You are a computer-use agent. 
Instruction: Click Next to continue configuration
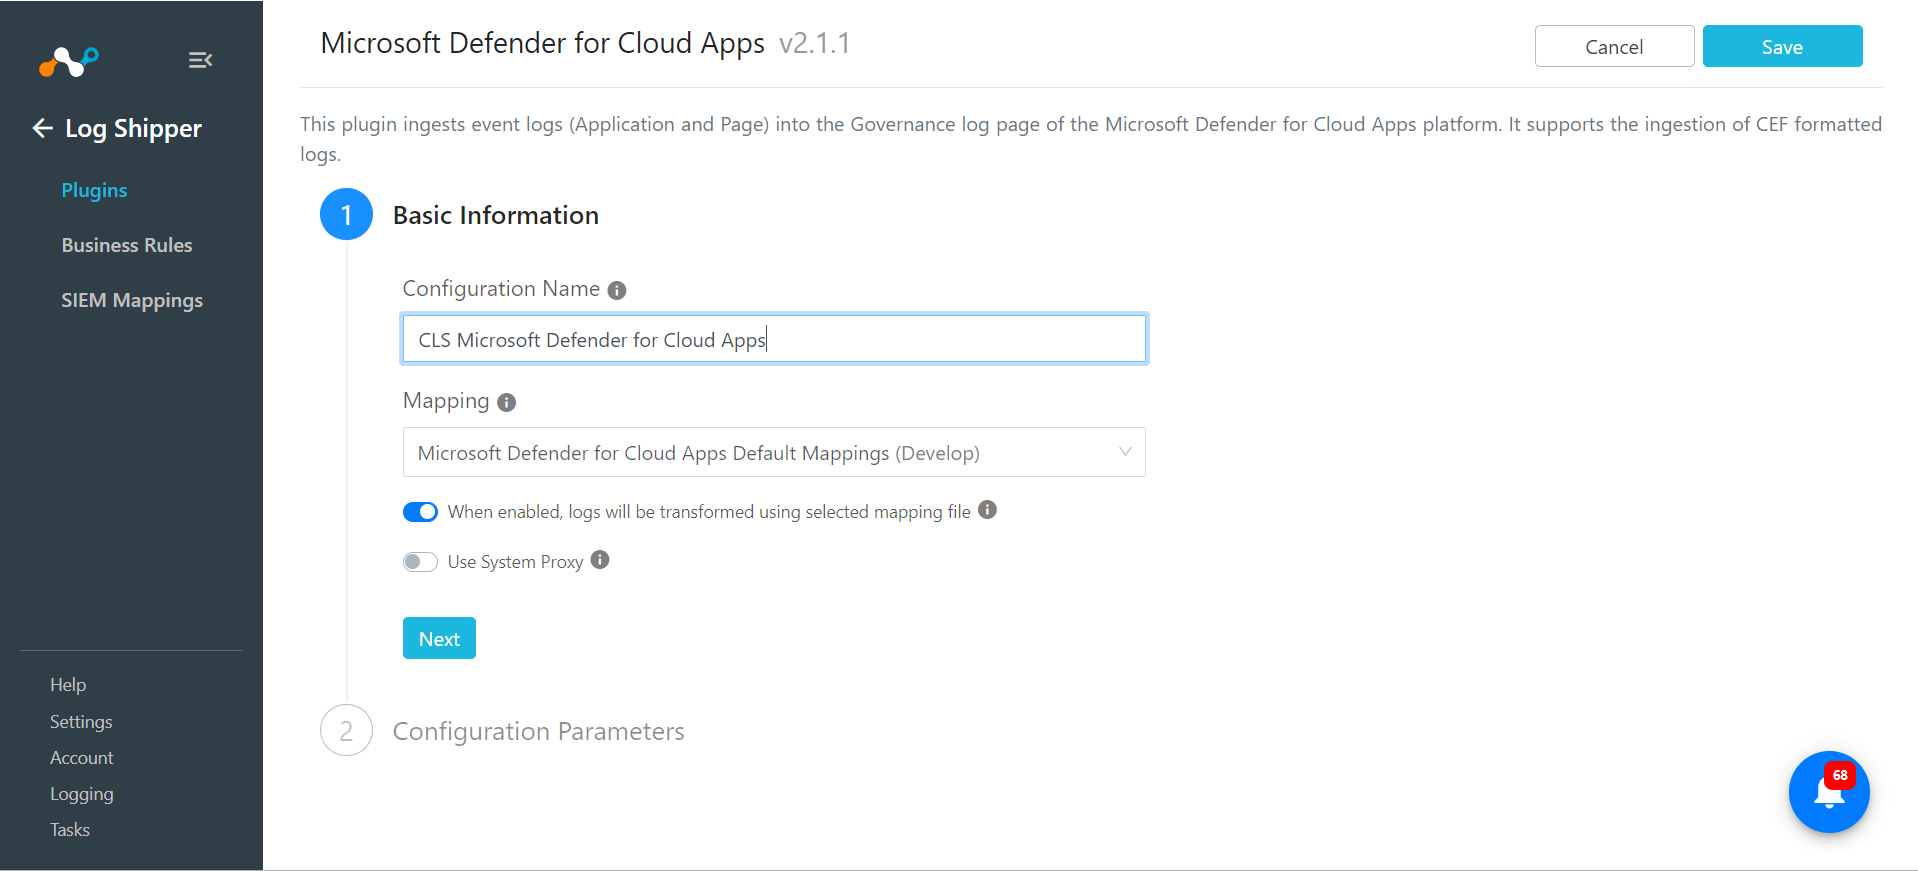439,639
